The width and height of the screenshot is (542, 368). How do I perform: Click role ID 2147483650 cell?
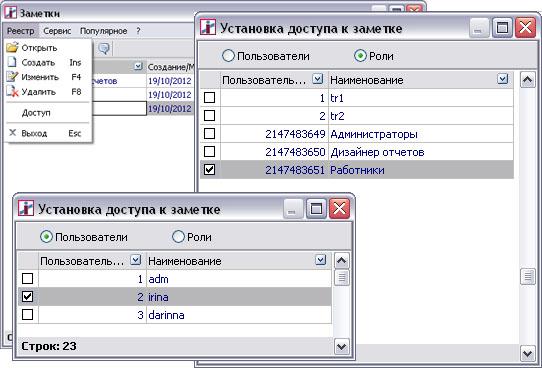click(x=274, y=152)
